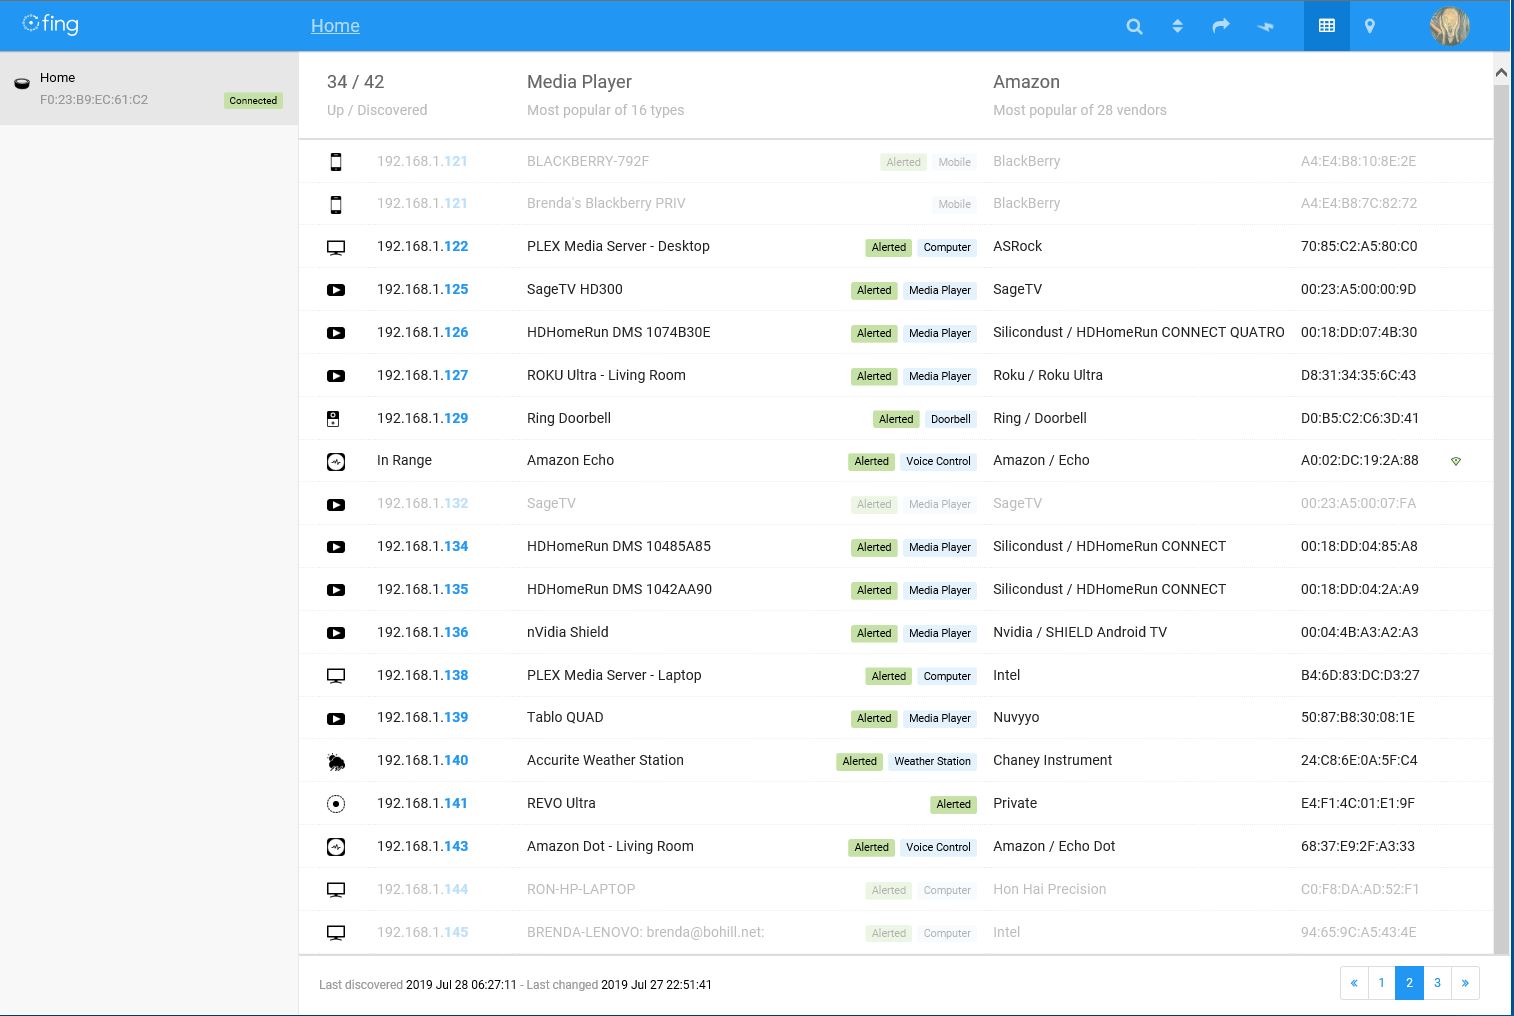
Task: Click the Home breadcrumb link
Action: 335,26
